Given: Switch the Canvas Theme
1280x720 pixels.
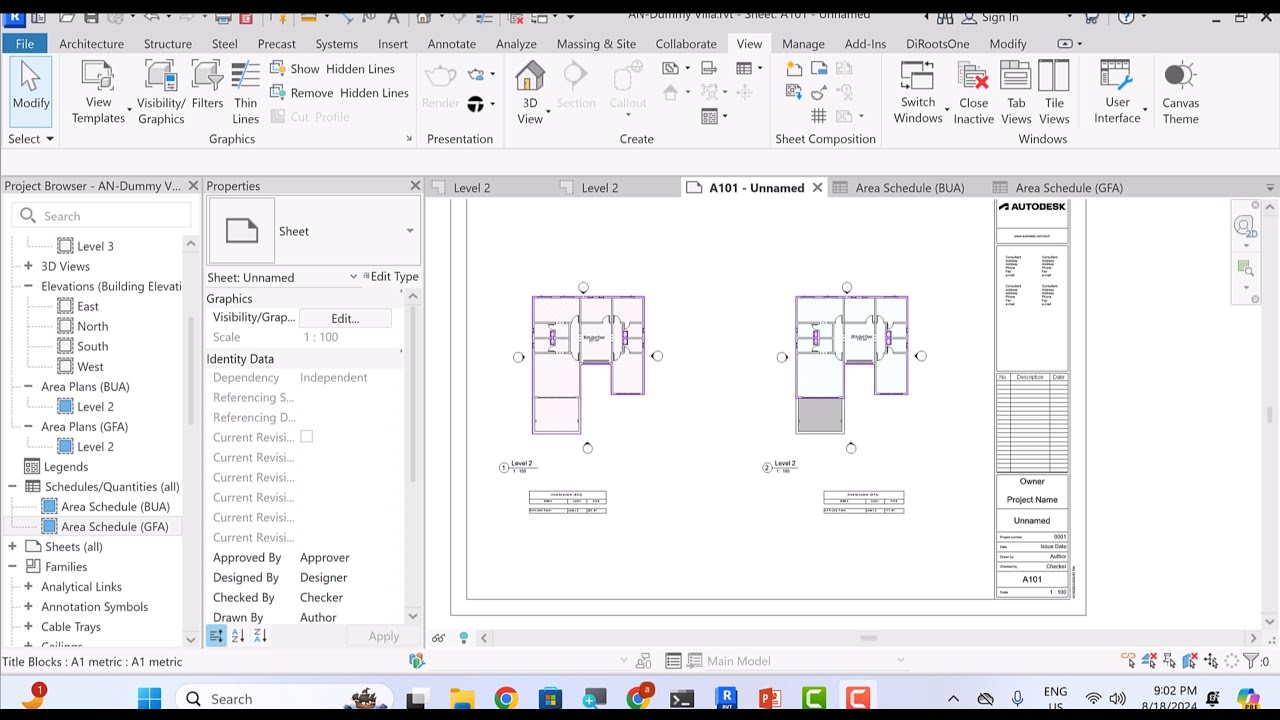Looking at the screenshot, I should 1180,92.
